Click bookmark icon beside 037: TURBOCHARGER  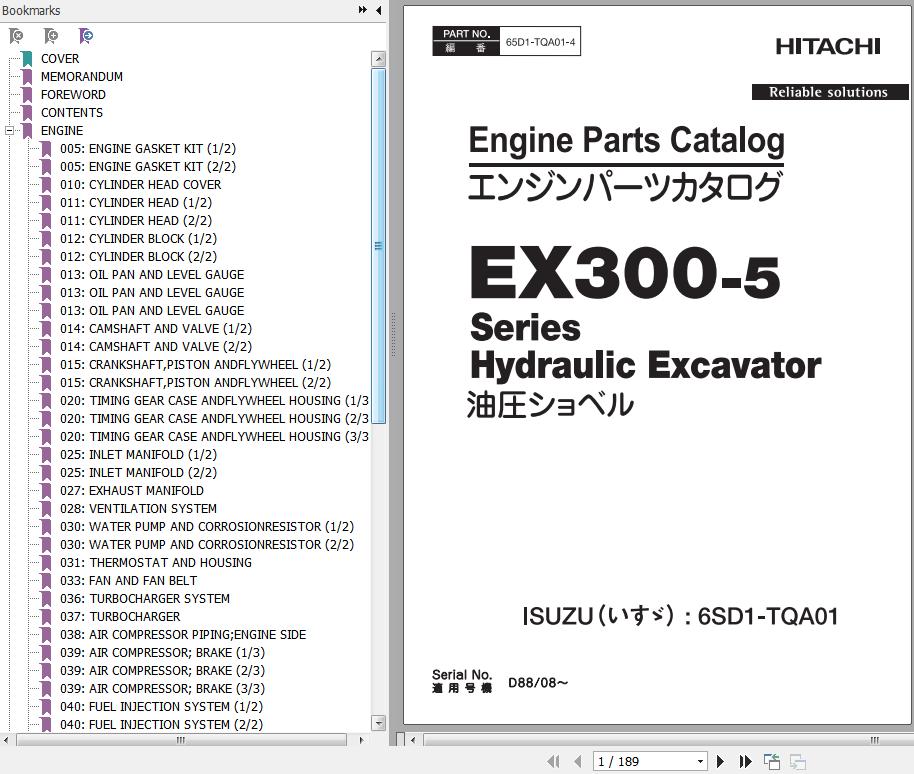pyautogui.click(x=46, y=617)
